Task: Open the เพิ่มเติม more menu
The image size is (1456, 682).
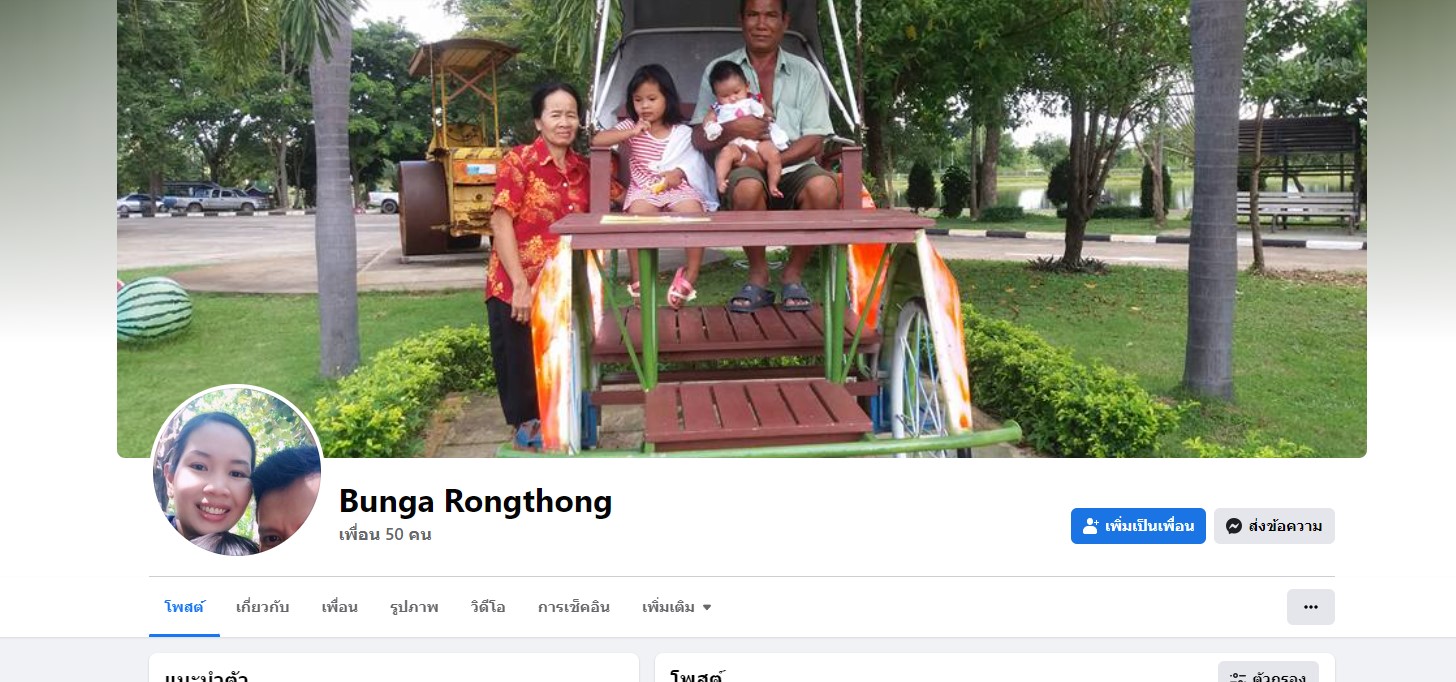Action: [x=677, y=607]
